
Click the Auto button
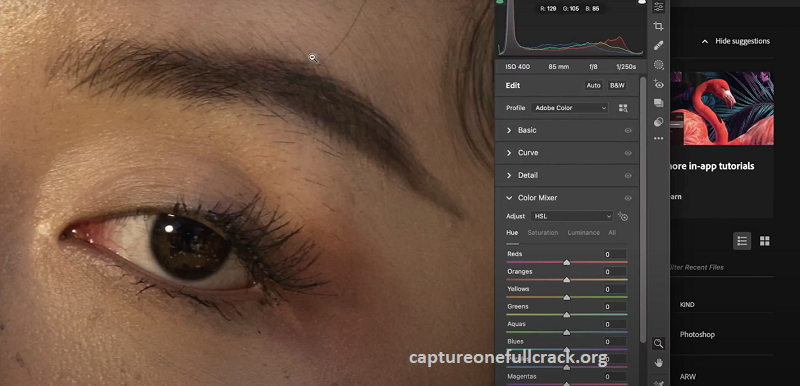(593, 86)
